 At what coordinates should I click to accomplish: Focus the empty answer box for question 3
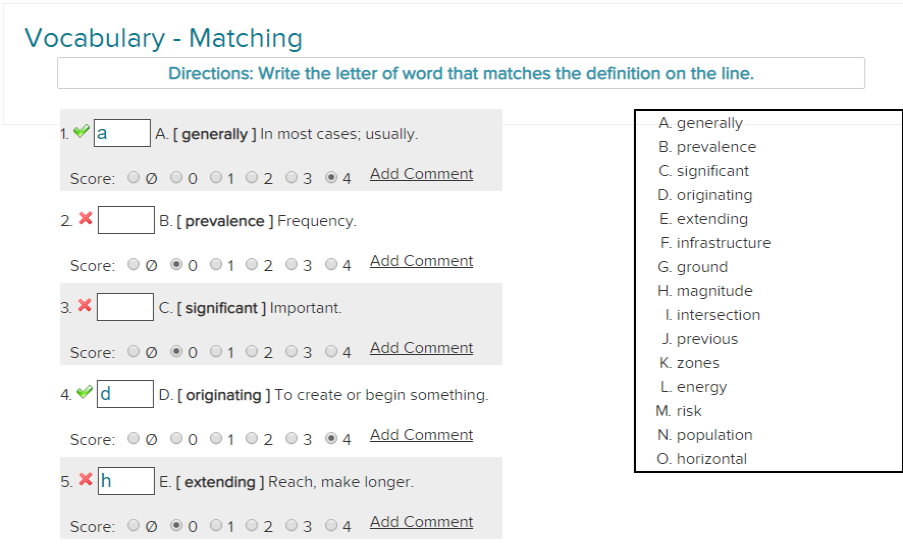click(x=125, y=307)
